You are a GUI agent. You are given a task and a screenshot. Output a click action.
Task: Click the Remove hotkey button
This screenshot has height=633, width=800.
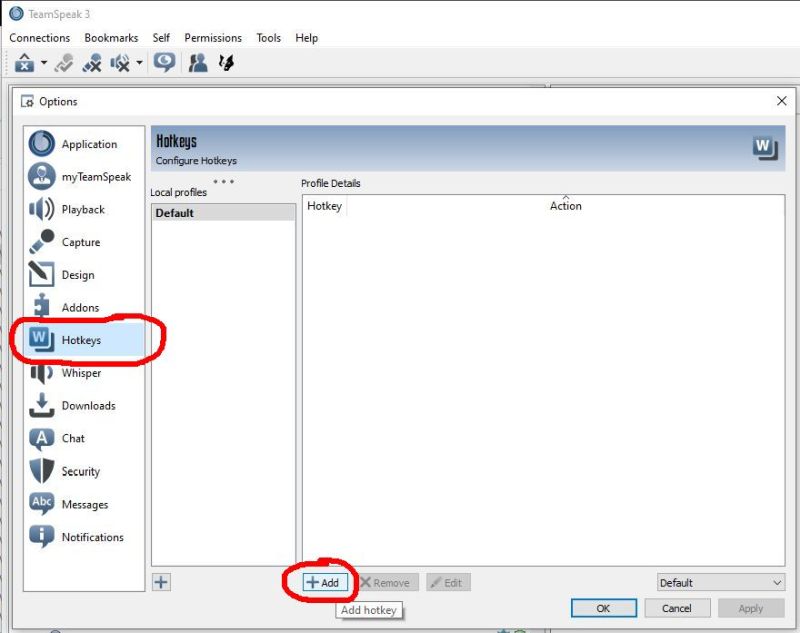[385, 582]
